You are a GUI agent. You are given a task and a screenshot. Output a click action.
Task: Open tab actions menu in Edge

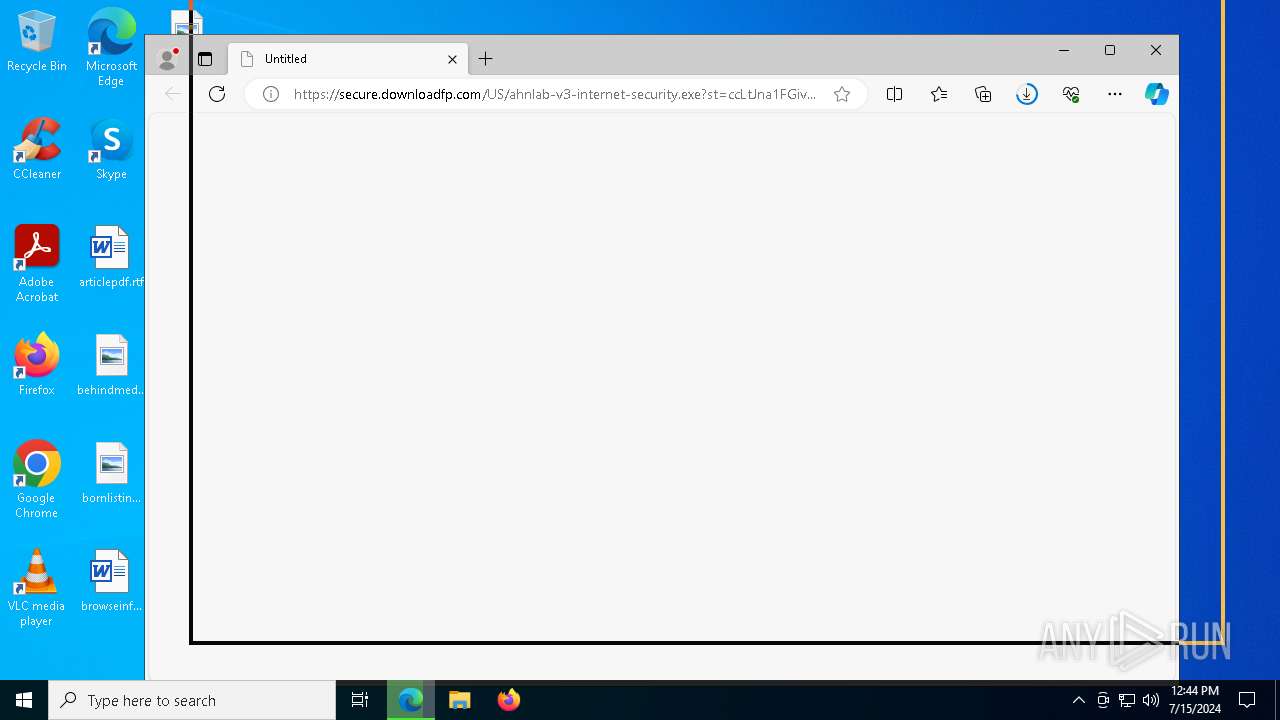(x=205, y=59)
